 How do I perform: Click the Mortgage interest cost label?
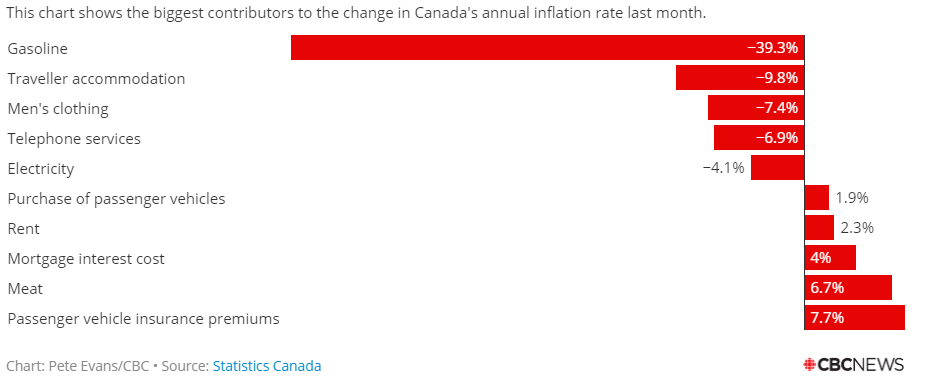click(86, 259)
